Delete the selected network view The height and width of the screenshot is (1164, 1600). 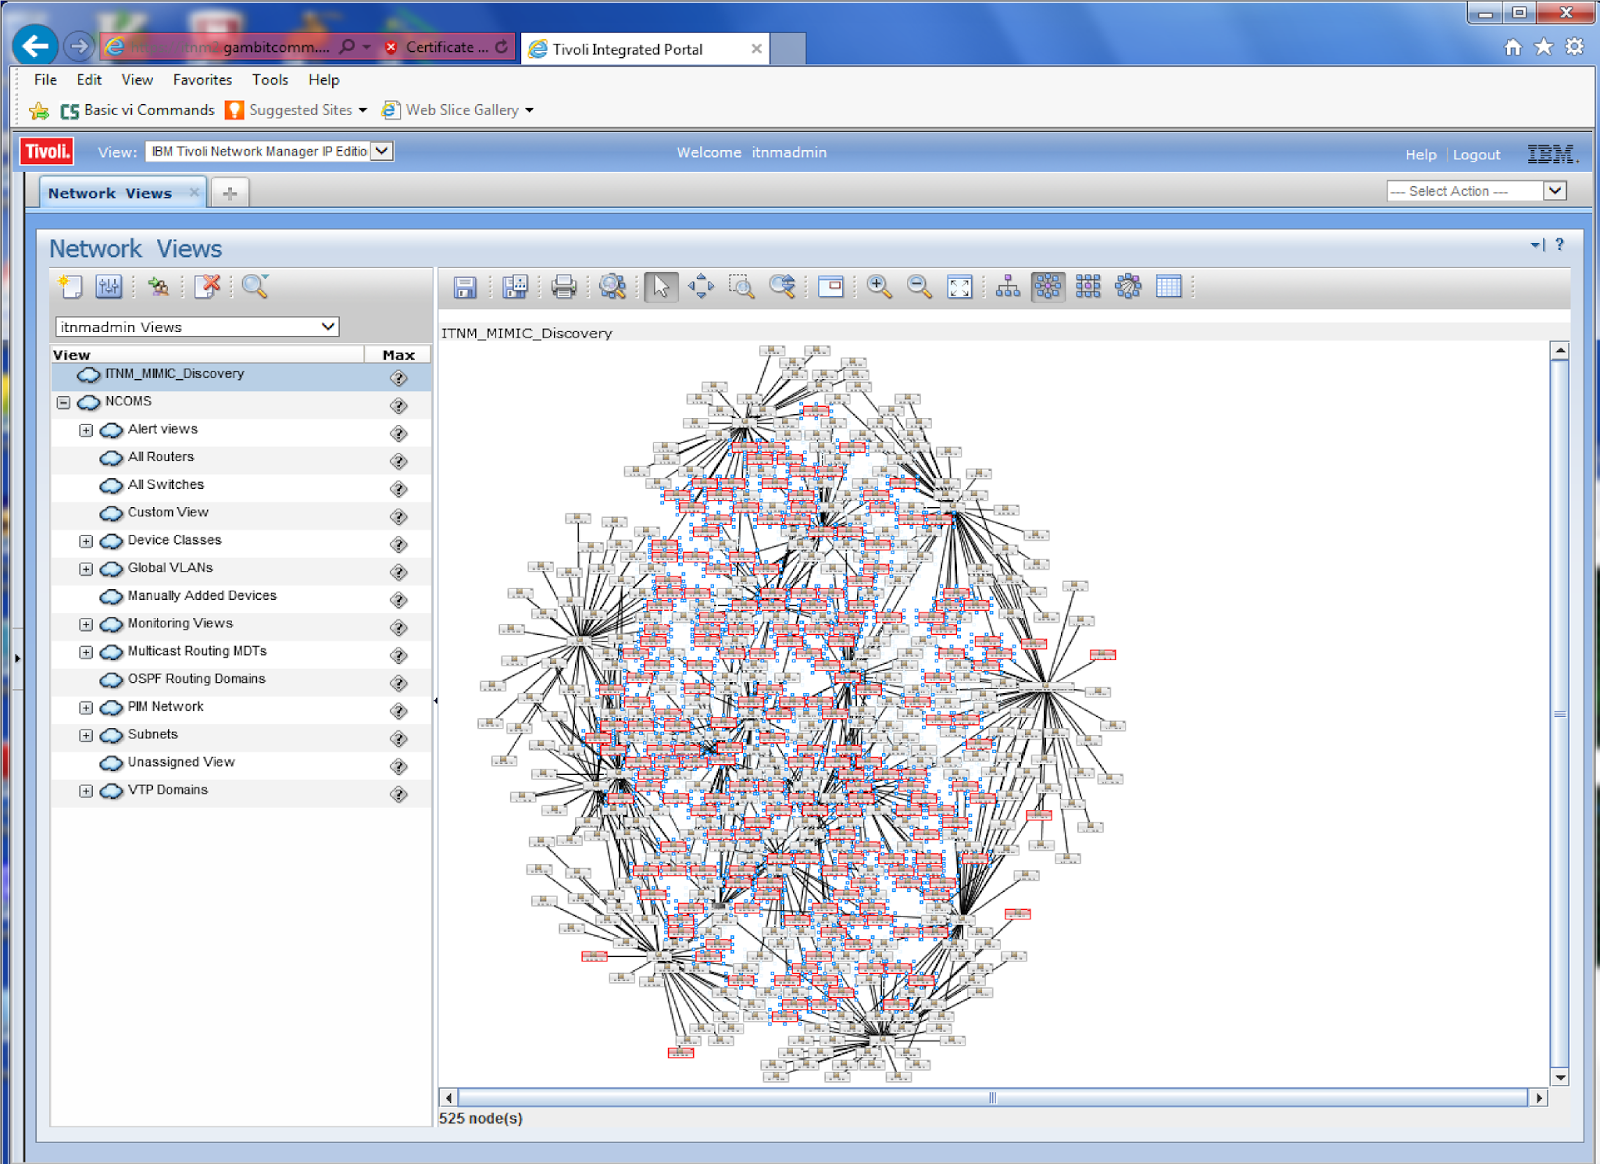coord(208,287)
